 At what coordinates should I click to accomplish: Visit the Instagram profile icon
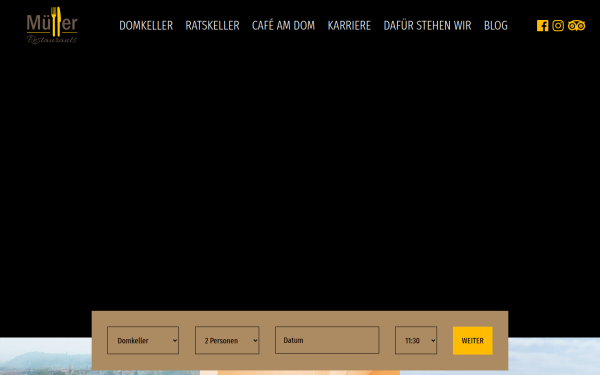tap(558, 26)
